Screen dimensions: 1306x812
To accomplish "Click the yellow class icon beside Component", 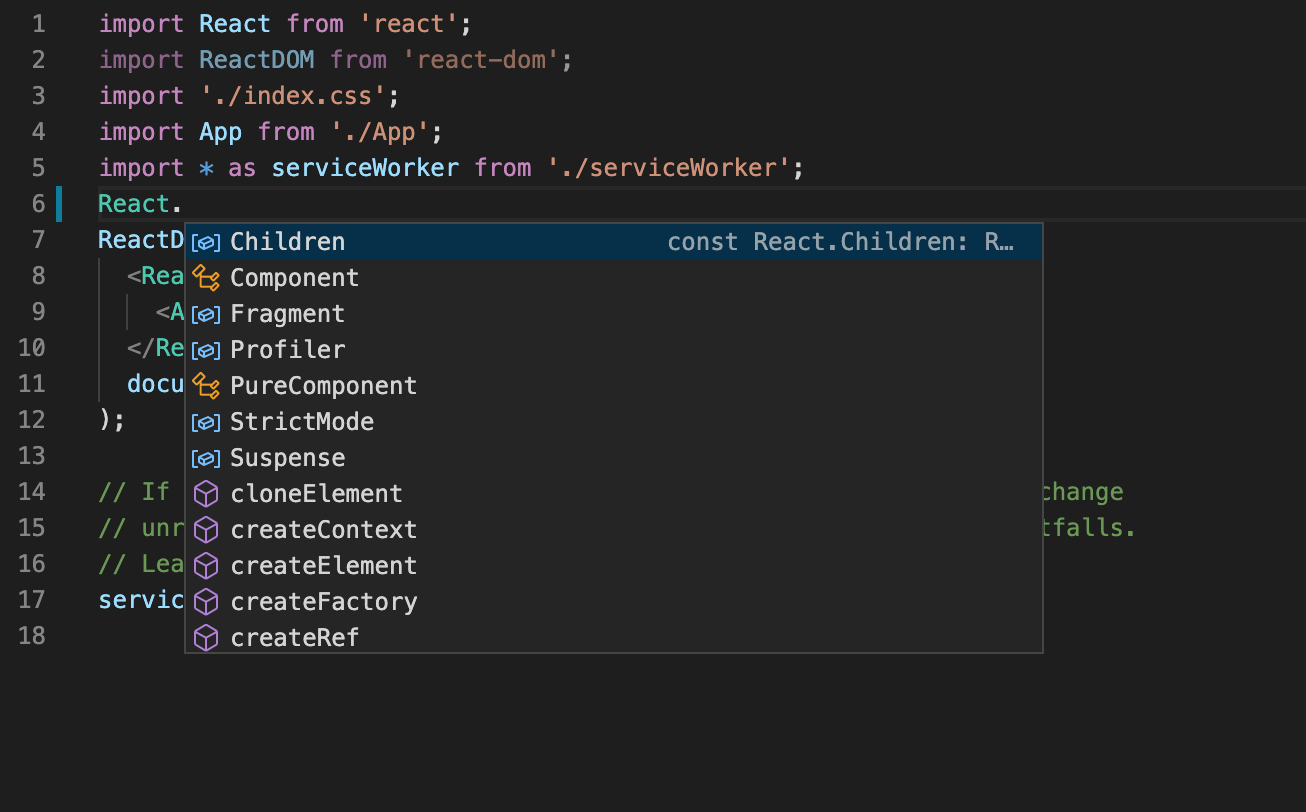I will [206, 277].
